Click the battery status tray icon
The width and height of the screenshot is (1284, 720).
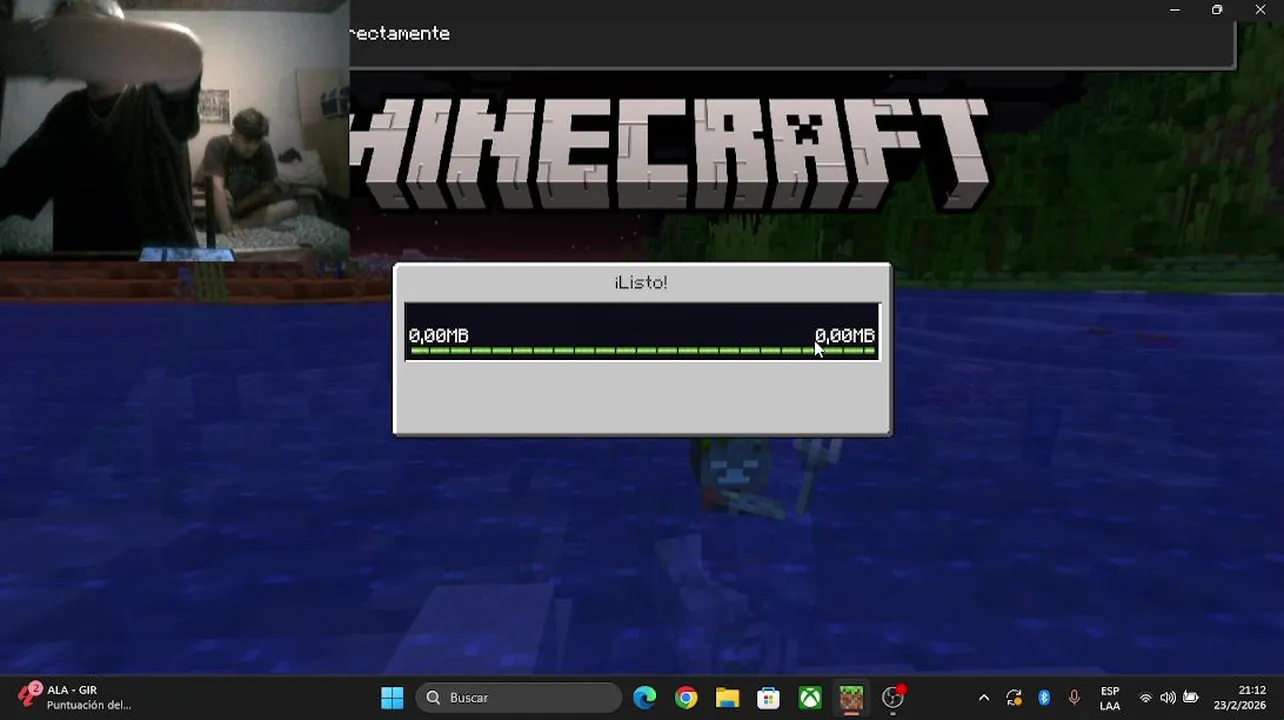coord(1191,698)
